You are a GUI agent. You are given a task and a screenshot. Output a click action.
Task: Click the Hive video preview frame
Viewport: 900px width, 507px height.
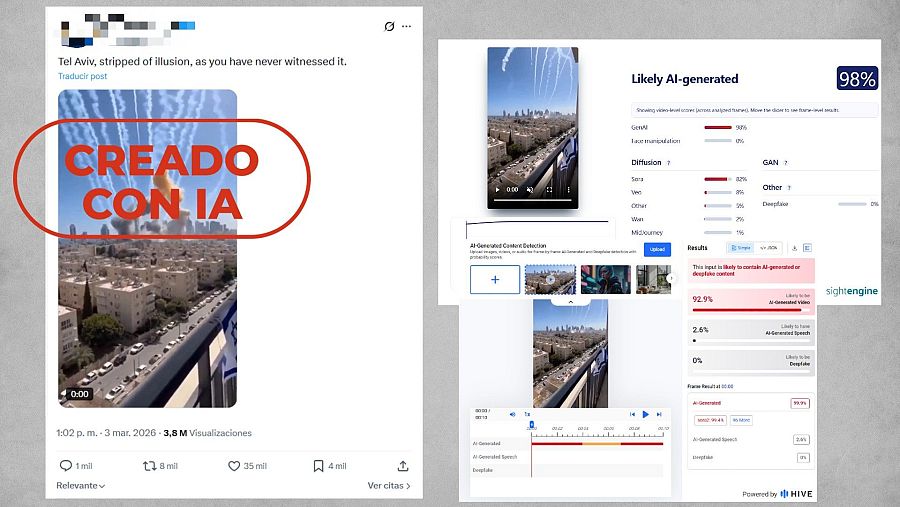[571, 354]
